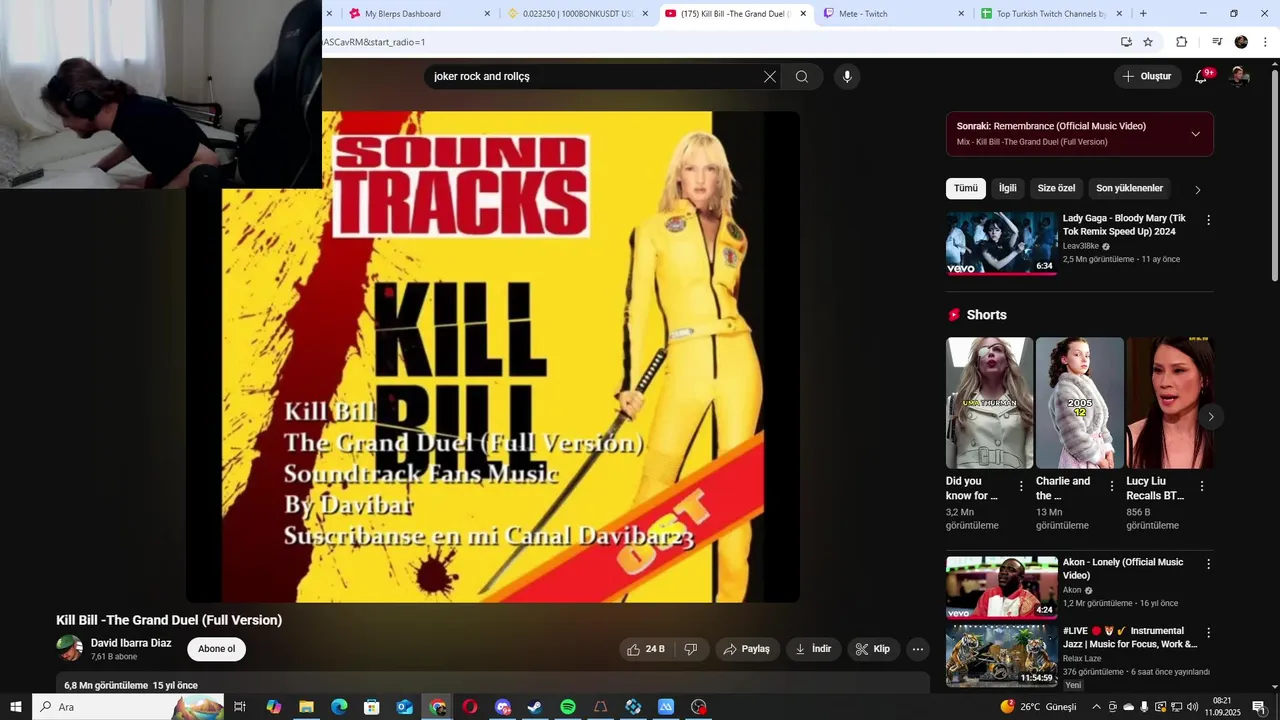
Task: Show more Shorts with the next arrow
Action: 1210,416
